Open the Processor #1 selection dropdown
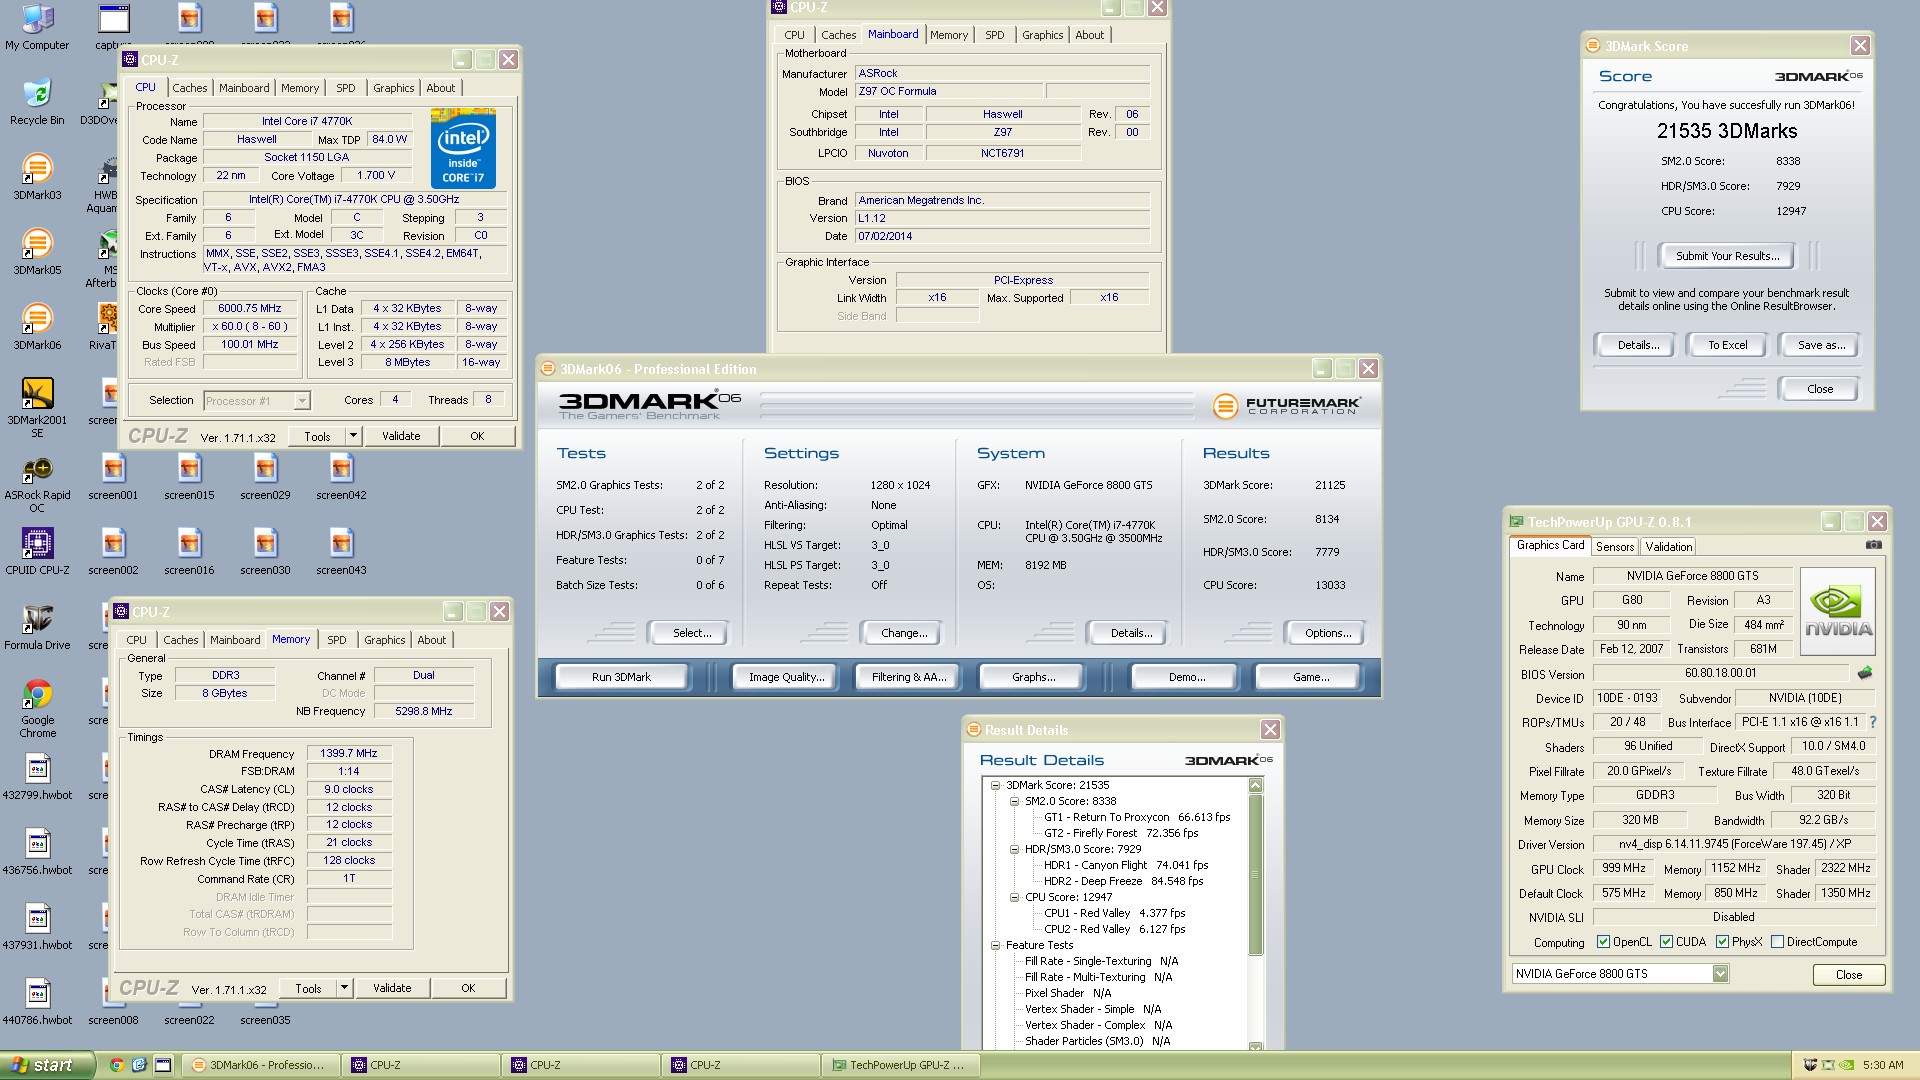1920x1080 pixels. [x=301, y=401]
